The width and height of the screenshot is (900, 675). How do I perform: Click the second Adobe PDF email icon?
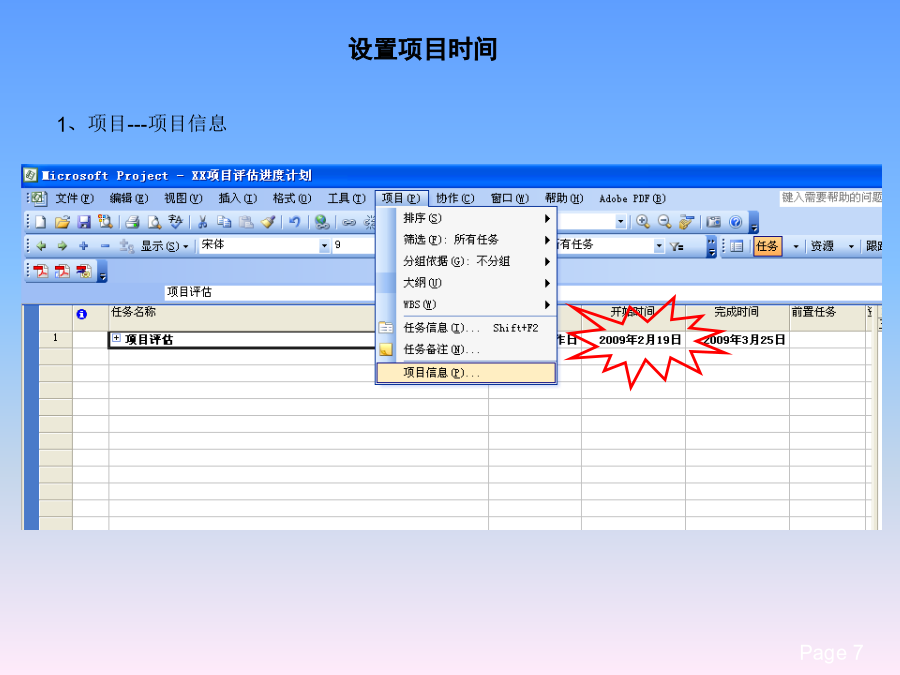(62, 271)
